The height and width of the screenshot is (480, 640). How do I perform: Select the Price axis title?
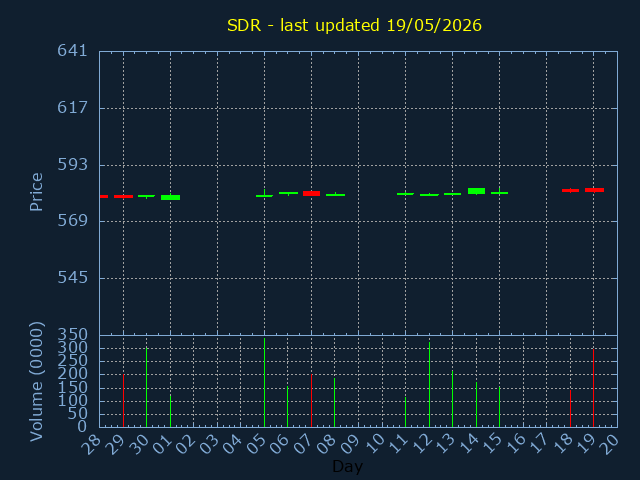click(x=36, y=192)
